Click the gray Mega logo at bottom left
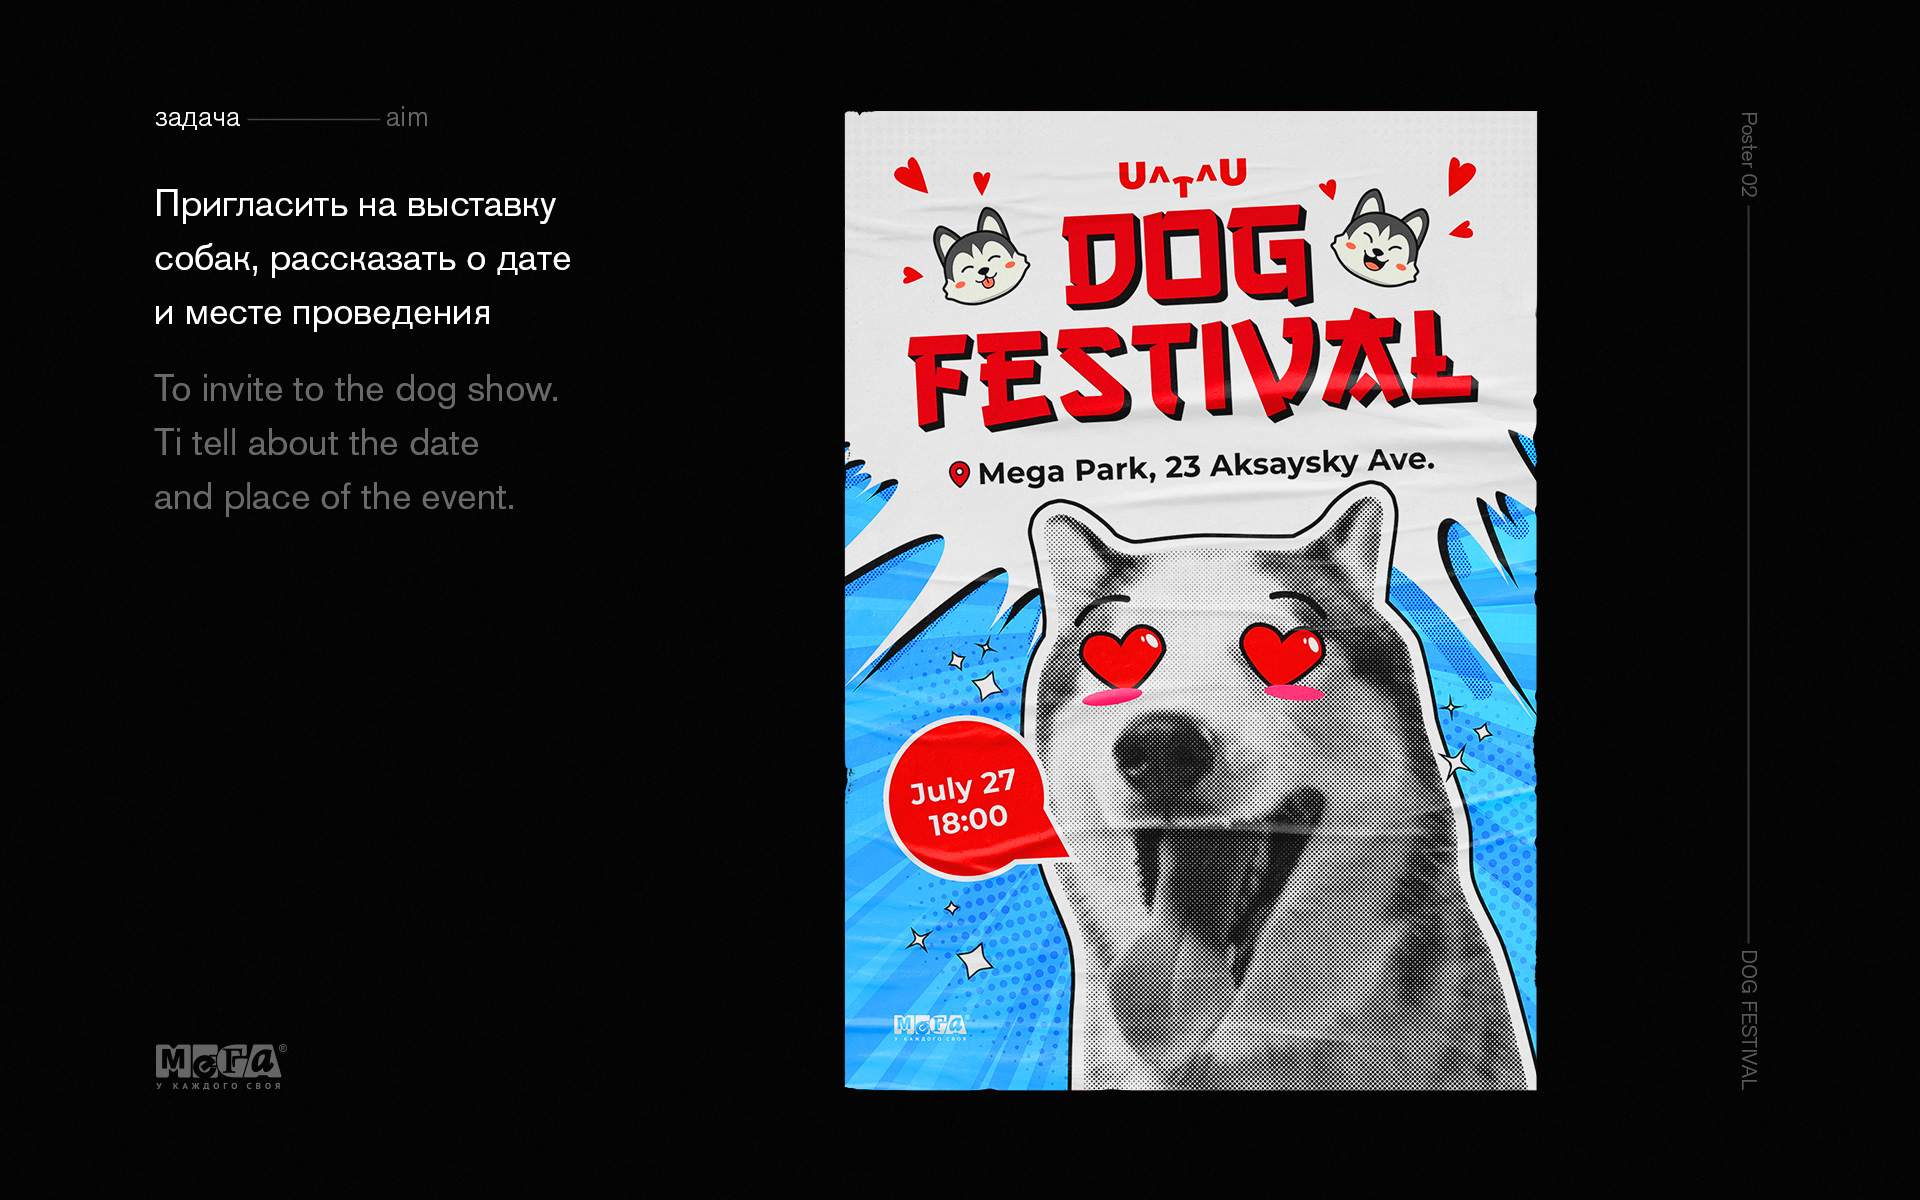The width and height of the screenshot is (1920, 1200). pyautogui.click(x=221, y=1066)
